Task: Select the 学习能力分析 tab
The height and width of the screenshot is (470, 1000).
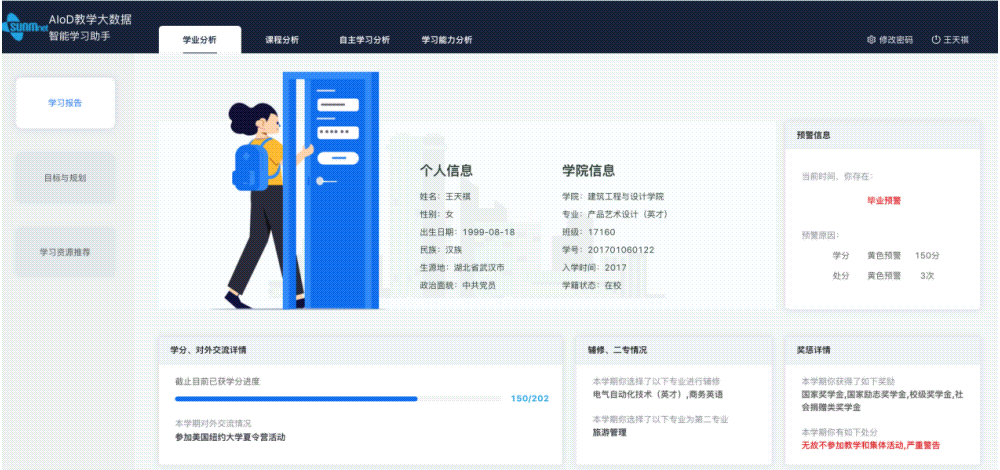Action: 446,40
